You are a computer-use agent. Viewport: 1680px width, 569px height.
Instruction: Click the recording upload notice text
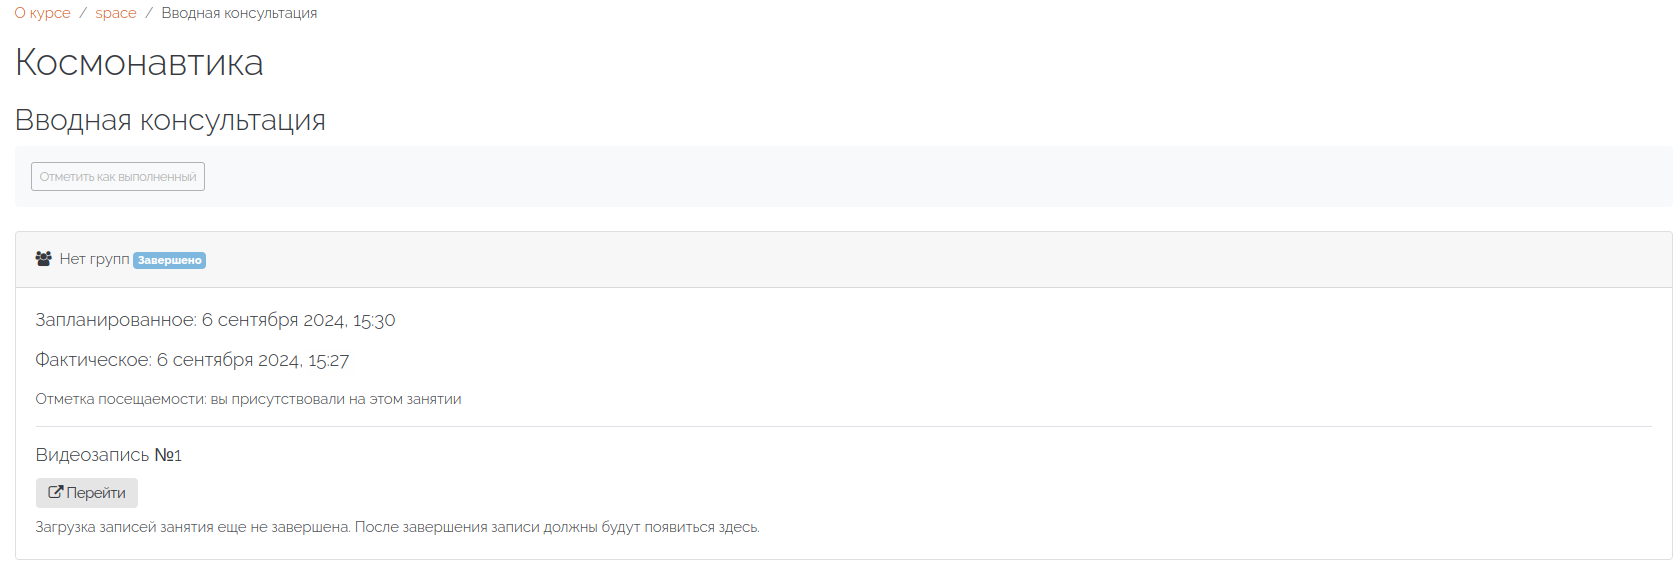(397, 527)
